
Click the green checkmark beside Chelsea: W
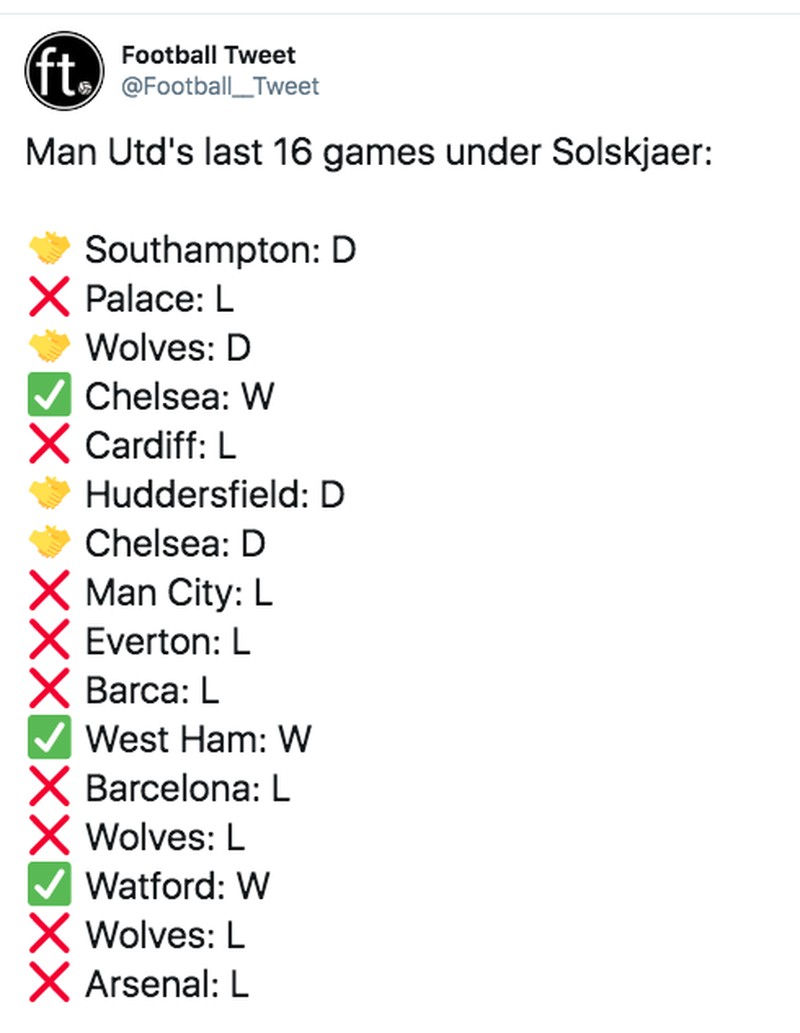49,396
